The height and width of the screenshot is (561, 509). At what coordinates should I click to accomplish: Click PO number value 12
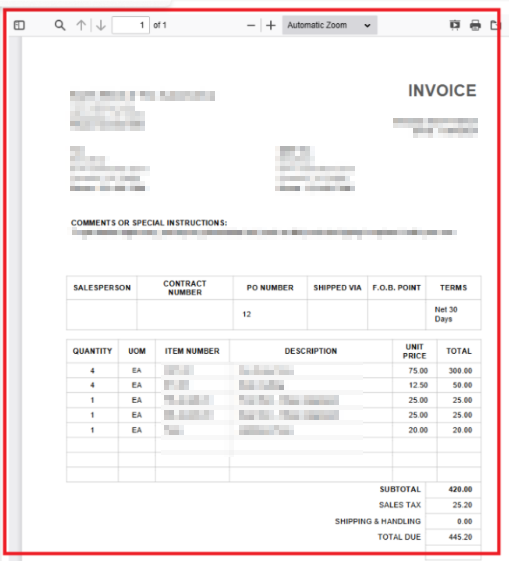pyautogui.click(x=246, y=314)
